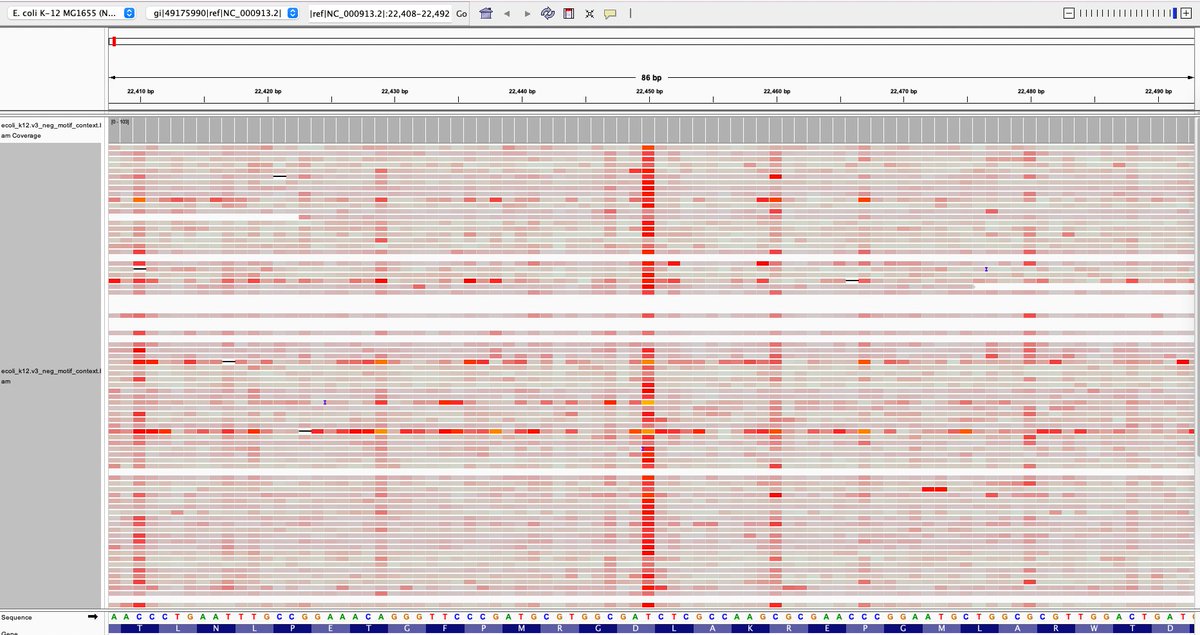The image size is (1200, 635).
Task: Select the Sequence track label
Action: click(17, 618)
